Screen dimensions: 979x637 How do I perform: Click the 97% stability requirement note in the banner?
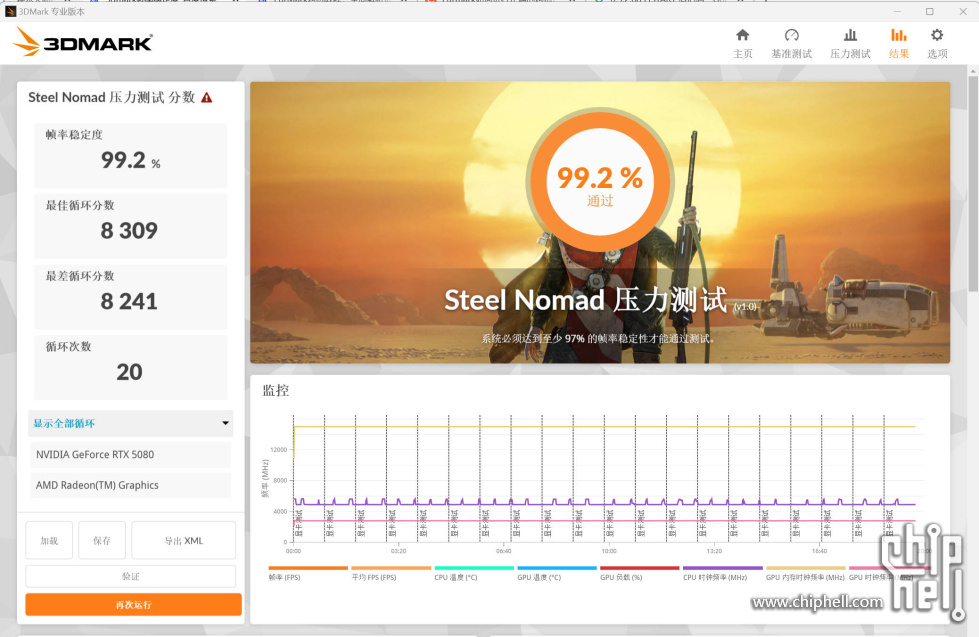(x=598, y=338)
